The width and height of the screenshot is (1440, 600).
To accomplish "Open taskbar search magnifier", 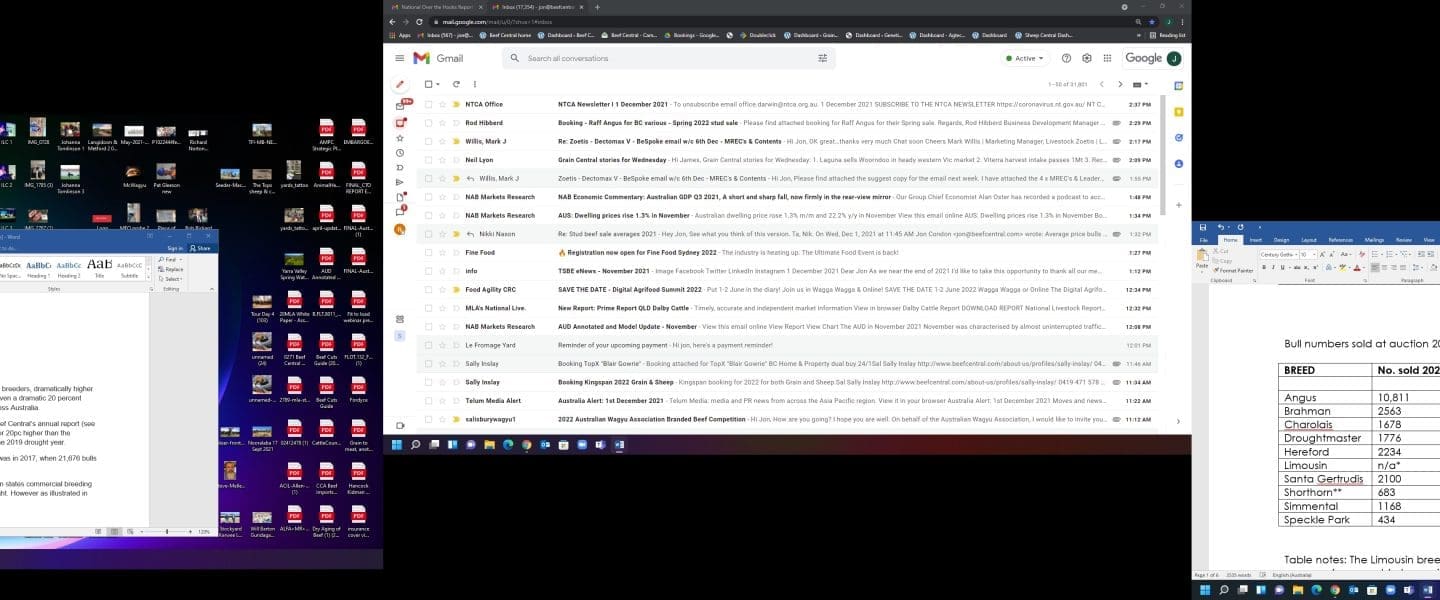I will (415, 444).
